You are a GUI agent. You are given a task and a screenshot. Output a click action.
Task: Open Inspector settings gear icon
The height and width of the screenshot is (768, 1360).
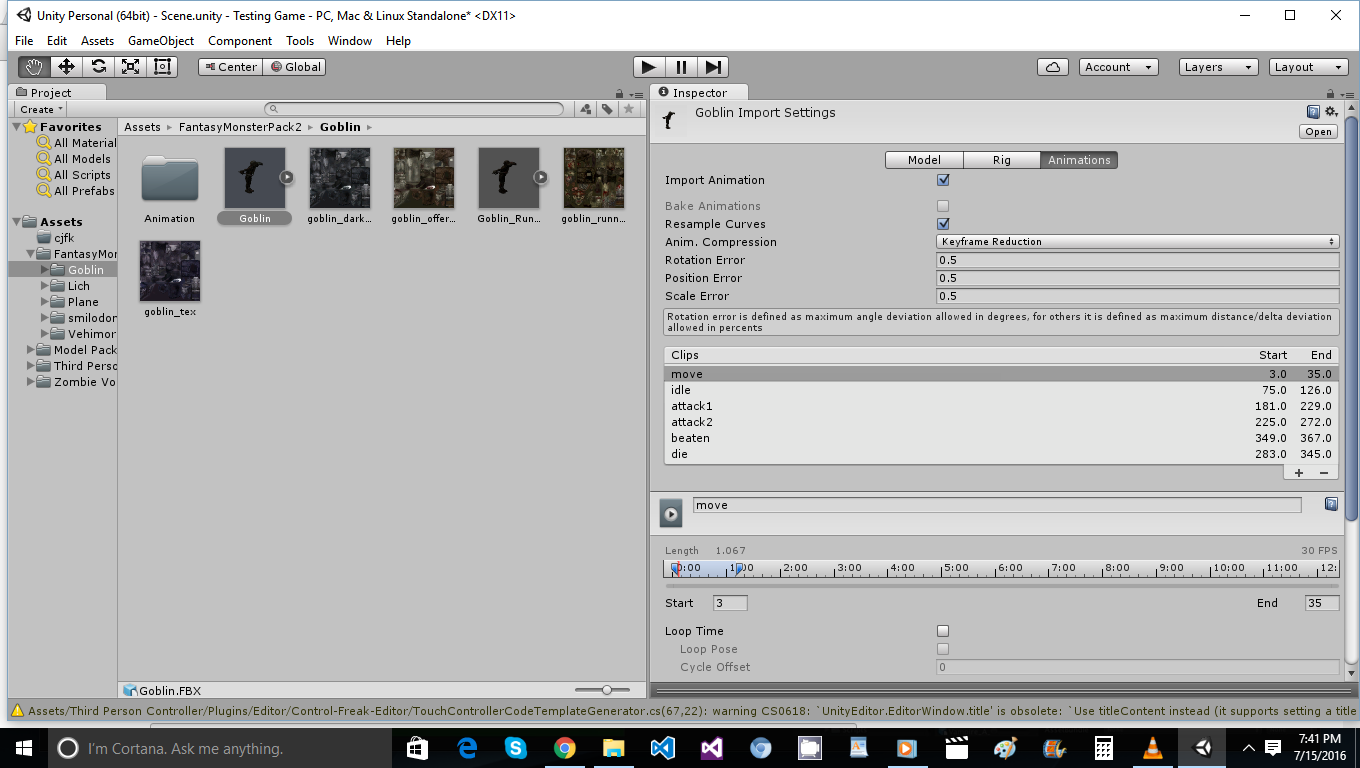[1330, 112]
